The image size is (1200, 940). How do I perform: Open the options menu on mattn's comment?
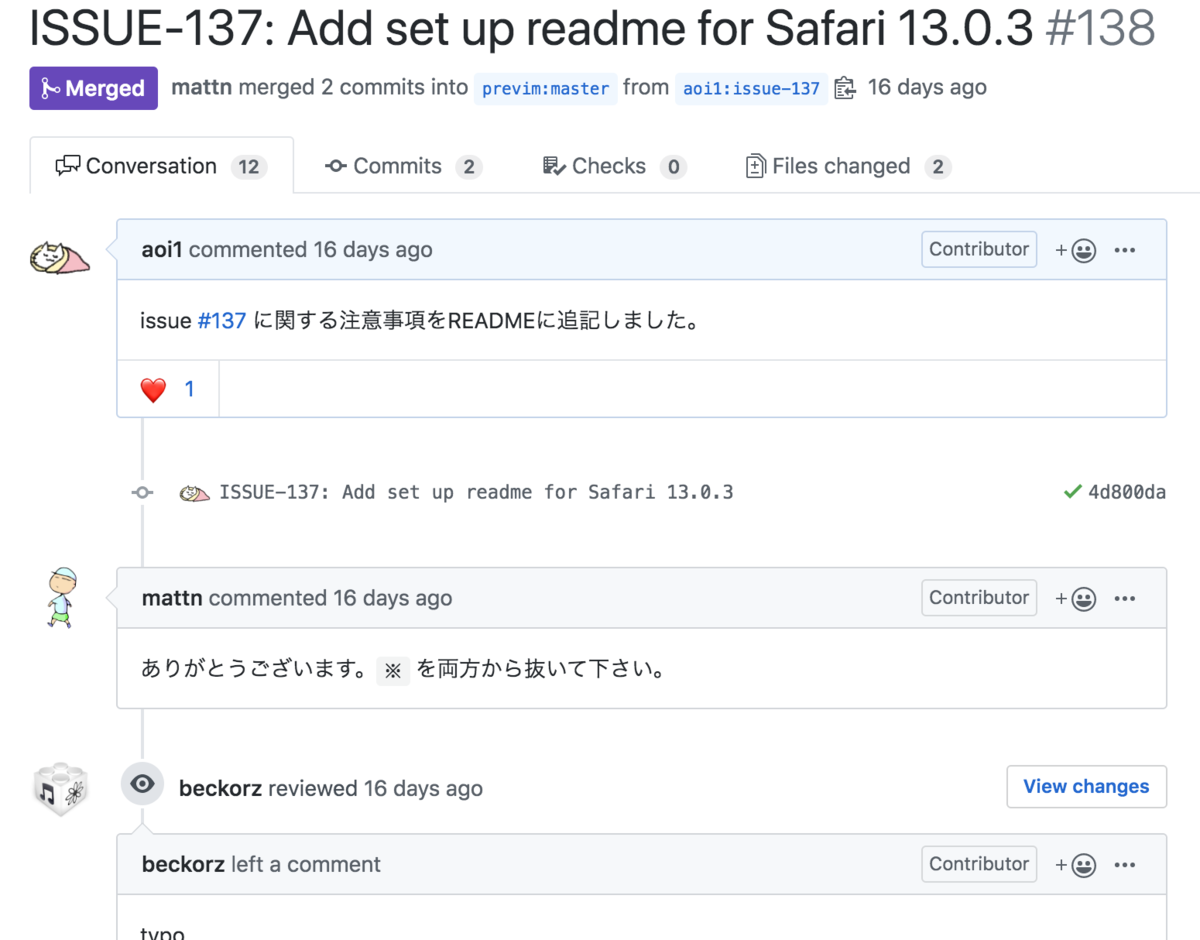point(1125,597)
